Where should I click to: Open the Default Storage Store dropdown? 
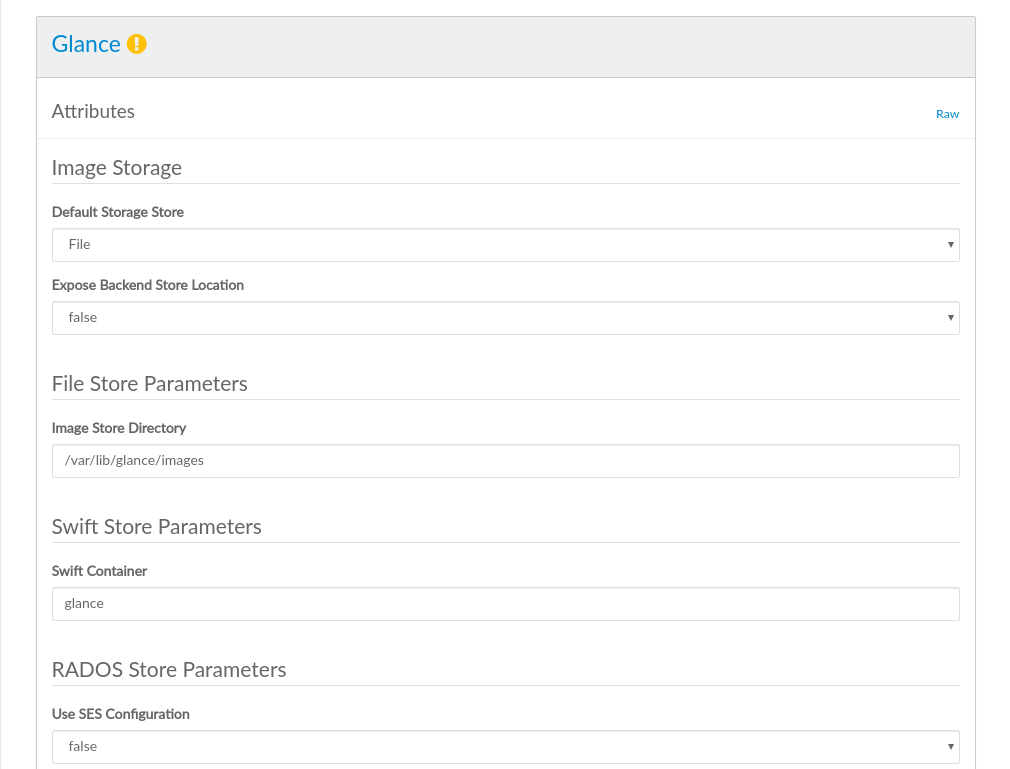click(505, 245)
